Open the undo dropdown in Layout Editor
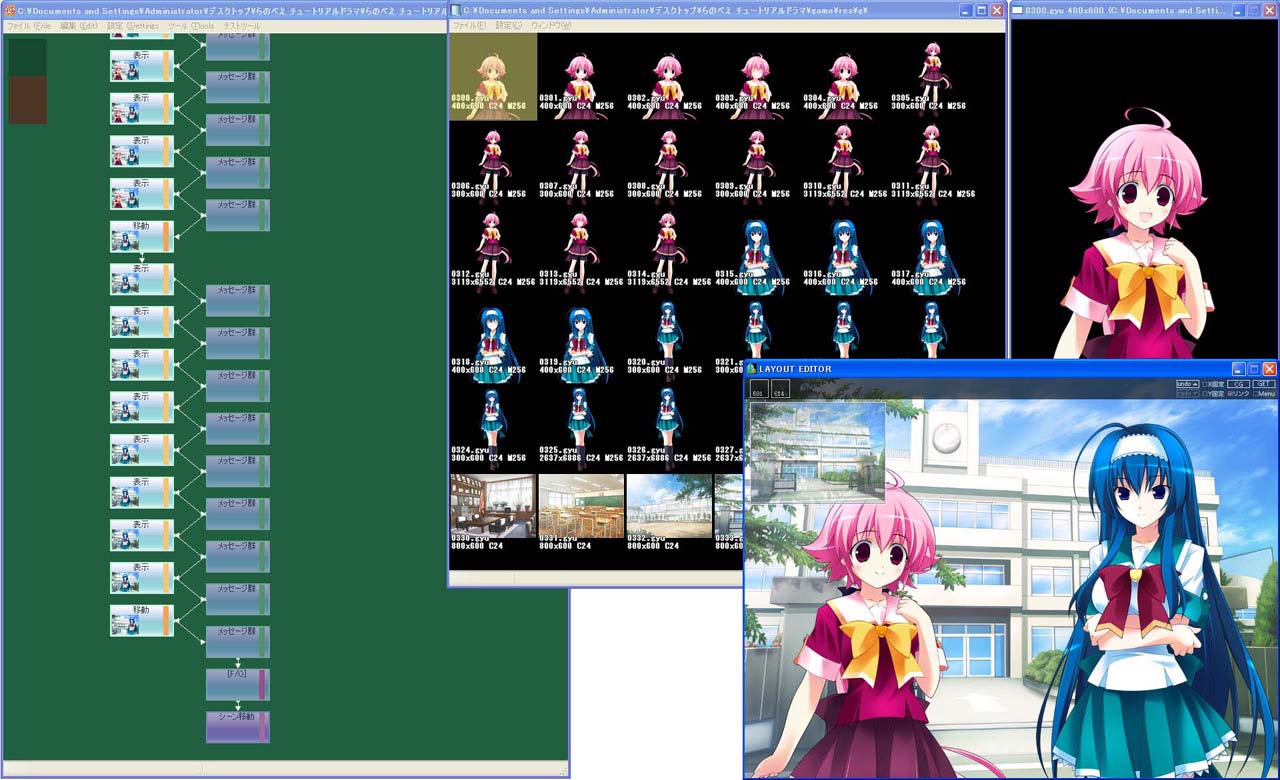 click(x=1187, y=384)
